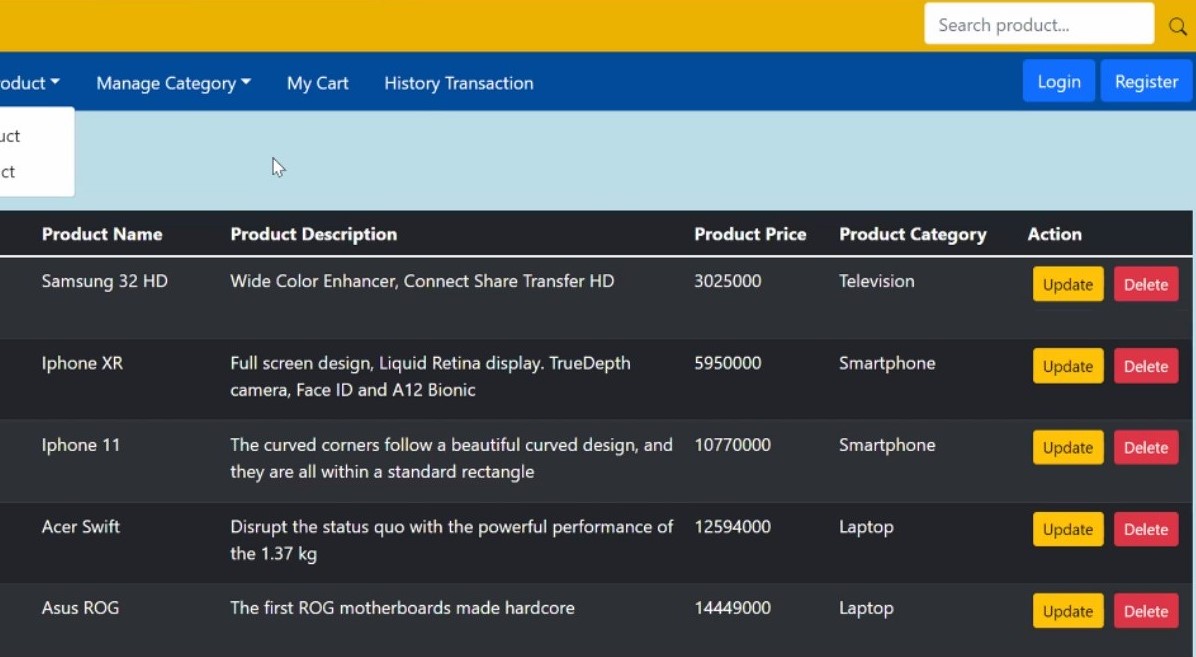The height and width of the screenshot is (657, 1196).
Task: Click the Laptop category for Acer Swift
Action: click(866, 527)
